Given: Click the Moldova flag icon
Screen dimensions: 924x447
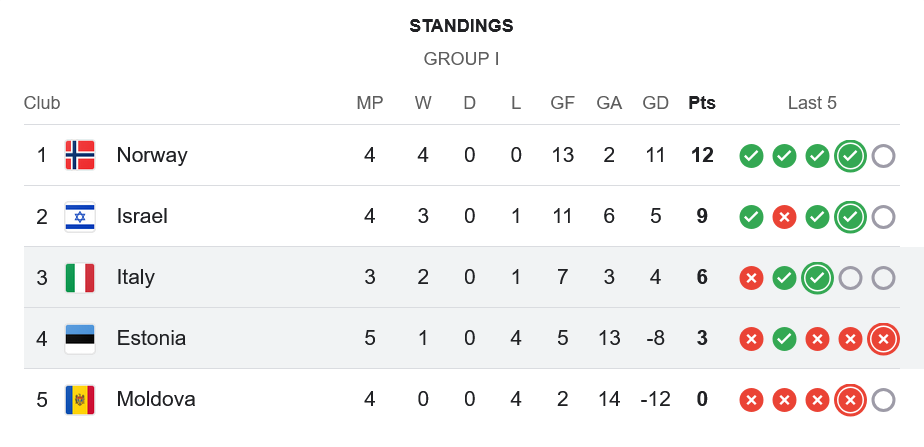Looking at the screenshot, I should click(x=80, y=399).
